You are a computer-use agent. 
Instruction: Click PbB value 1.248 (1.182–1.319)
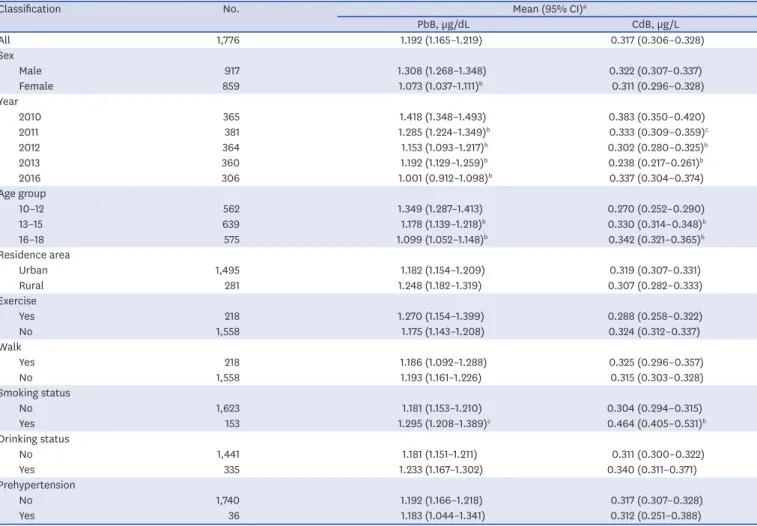pyautogui.click(x=440, y=286)
